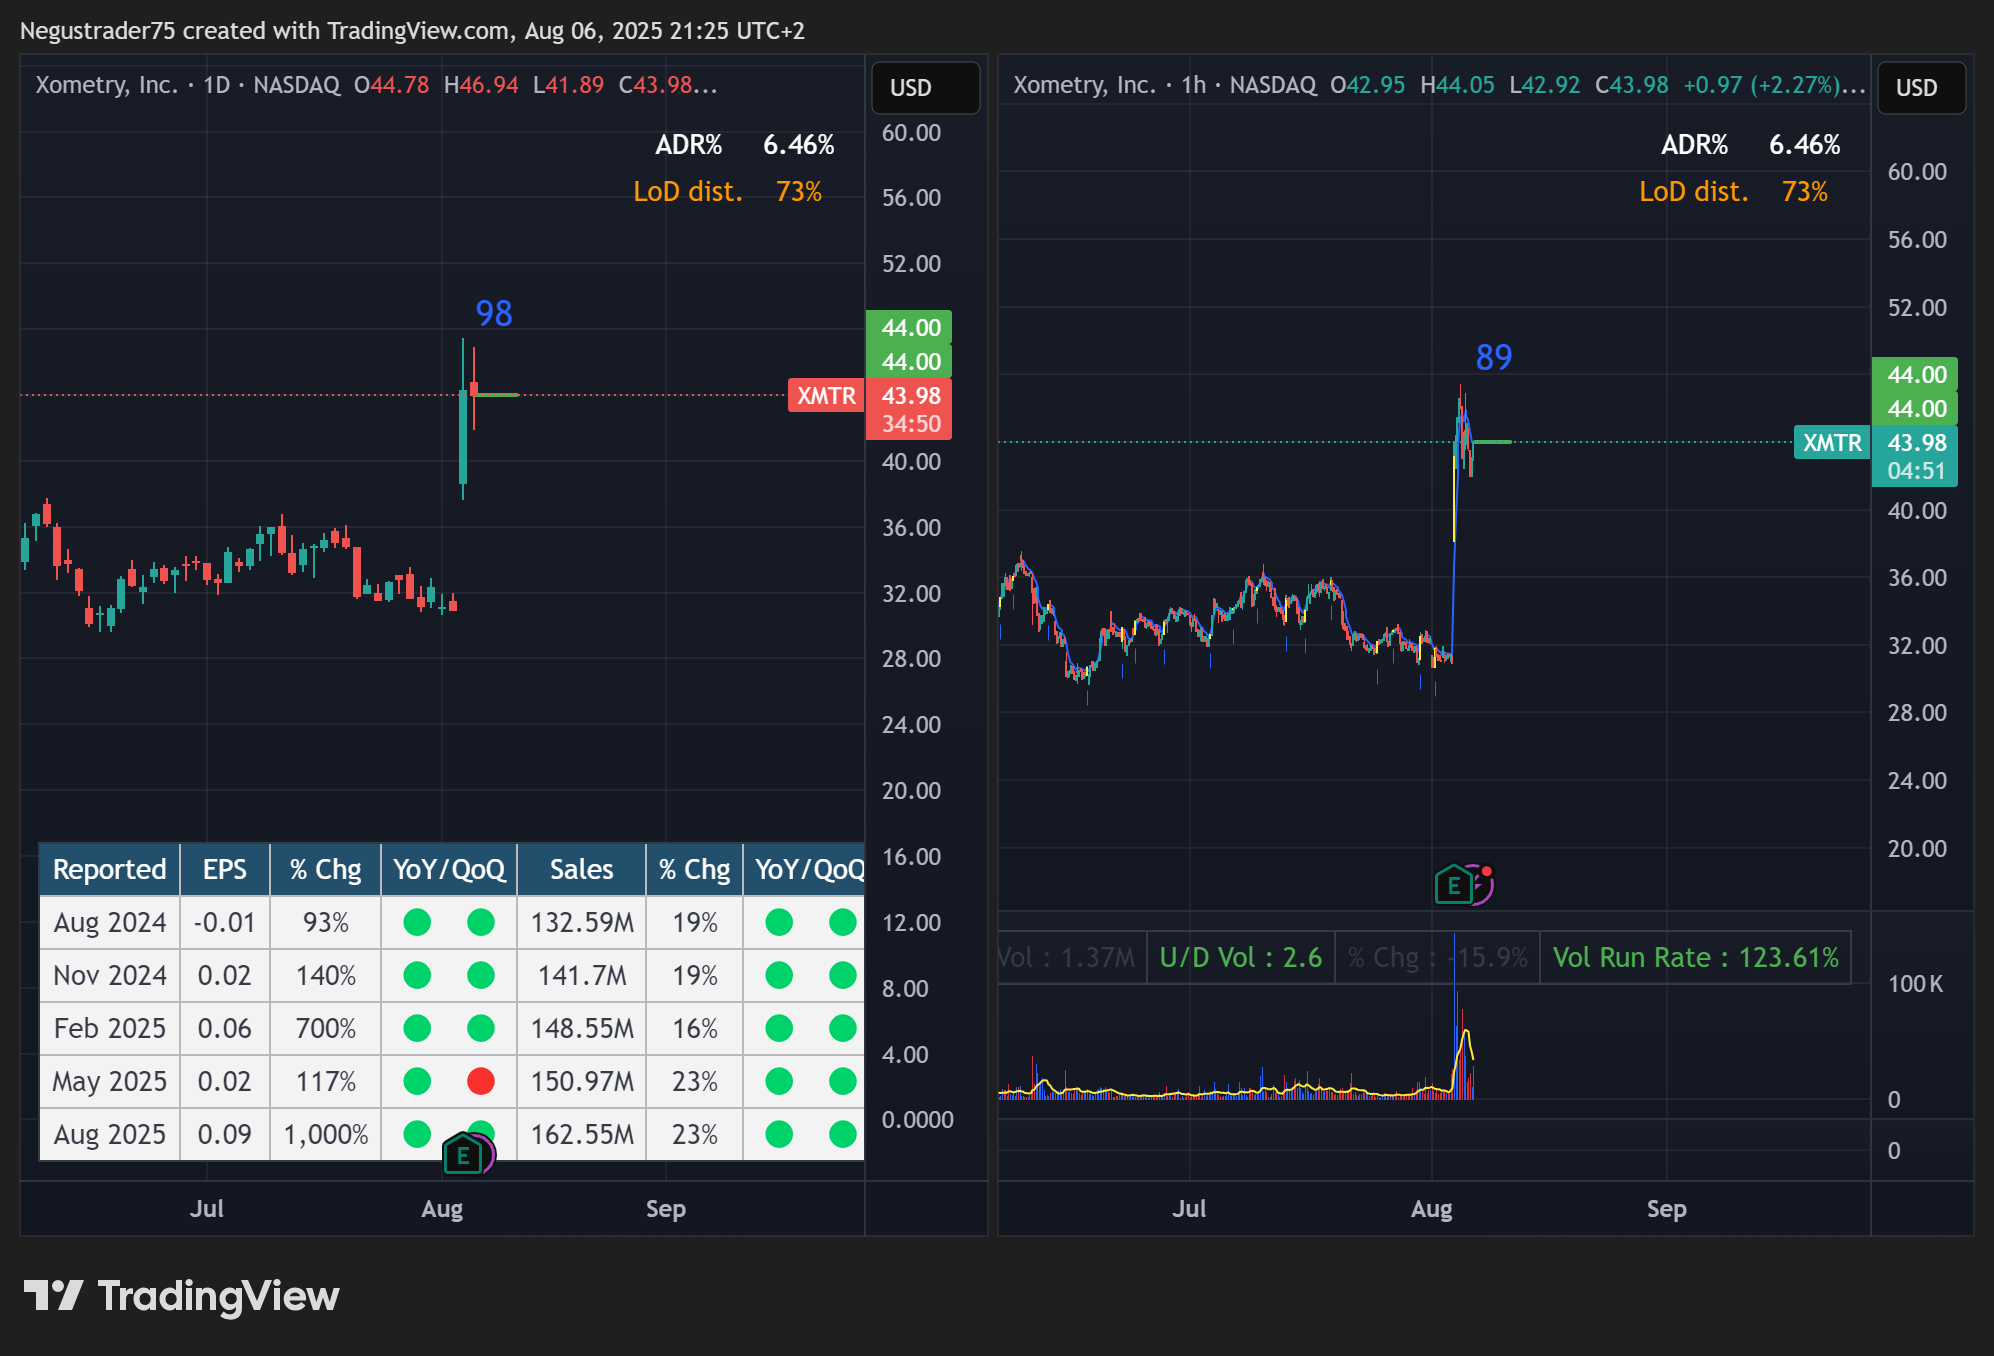Click the "Aug" label on 1h time axis
The height and width of the screenshot is (1356, 1994).
click(1432, 1209)
